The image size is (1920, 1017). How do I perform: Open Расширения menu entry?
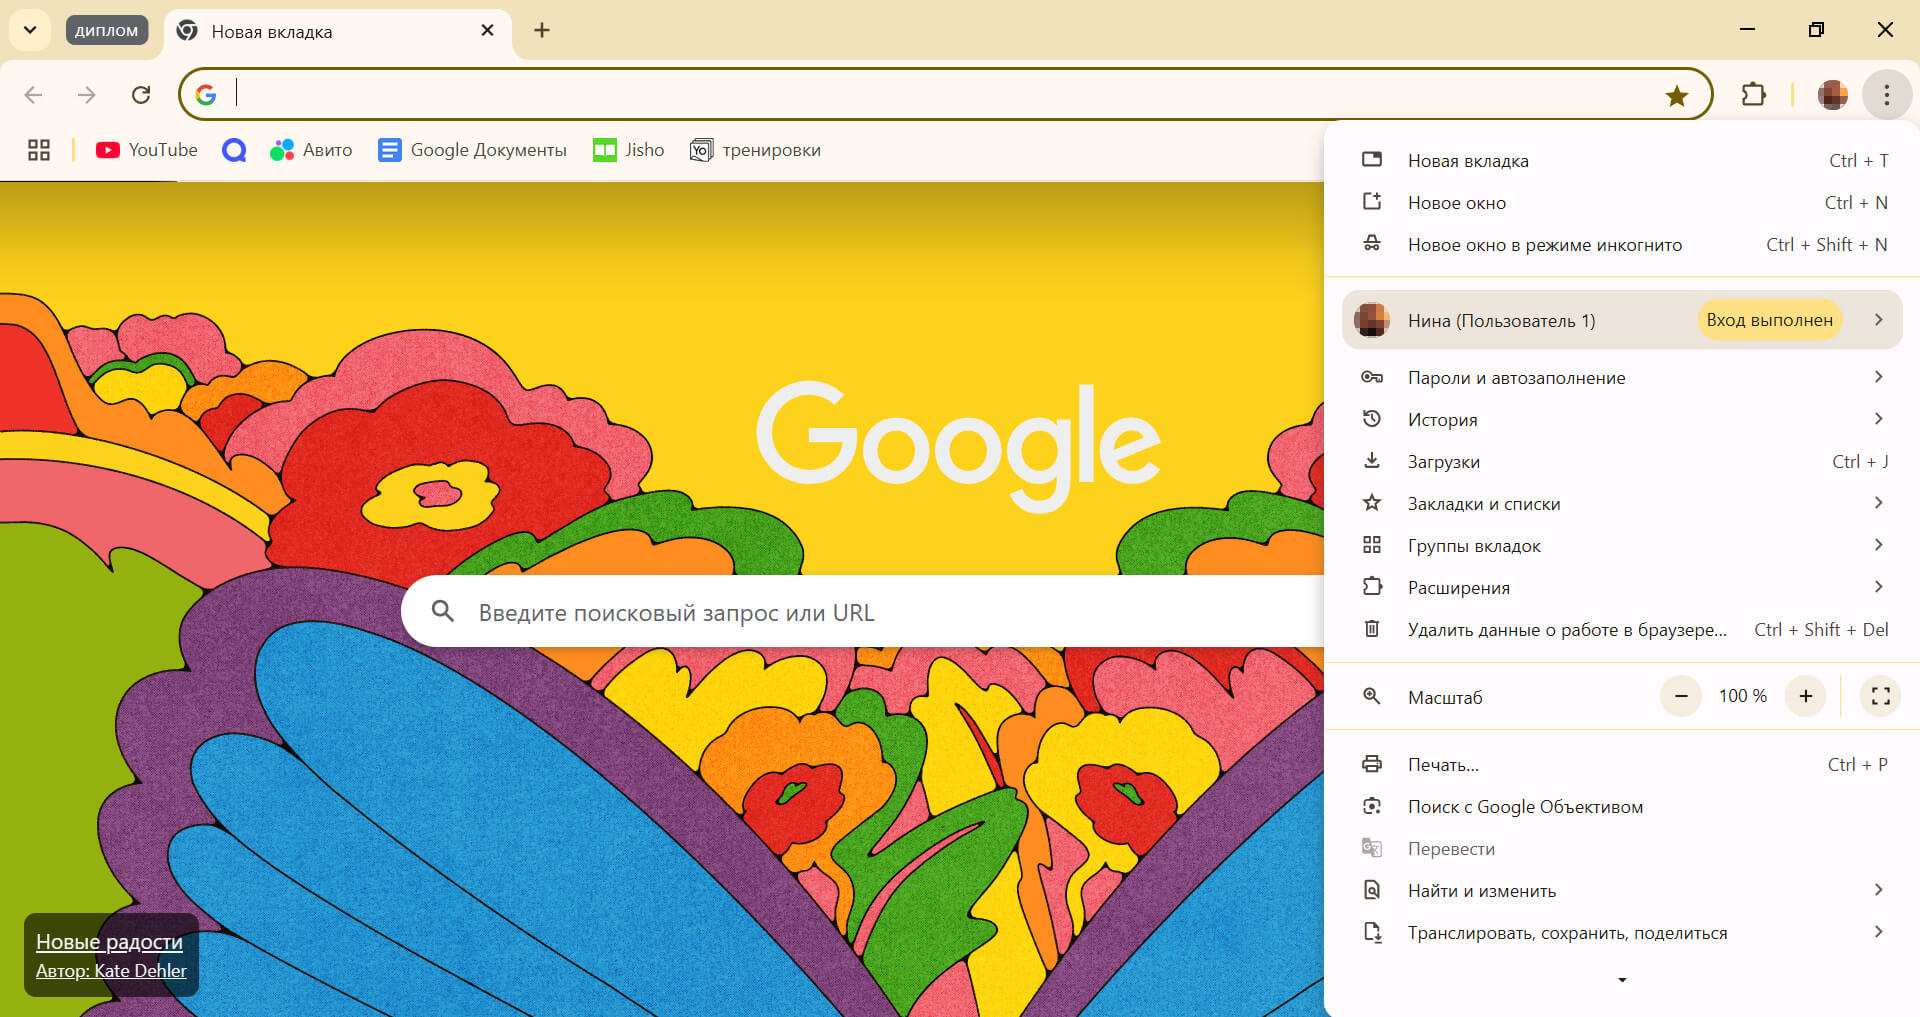click(1622, 587)
